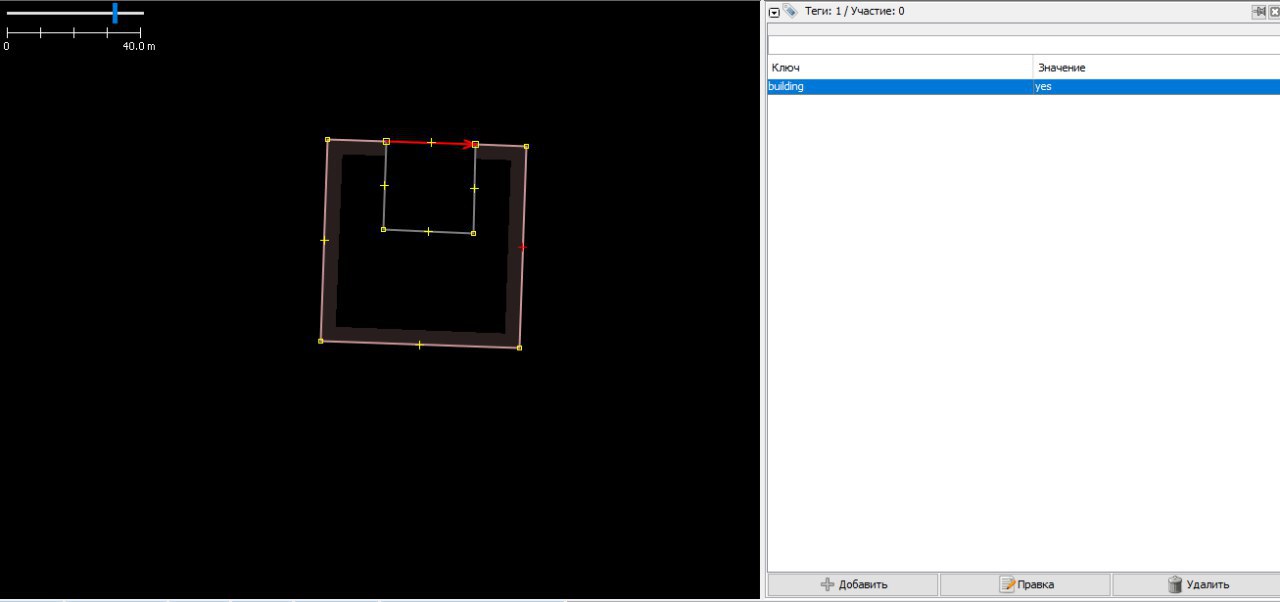Click the red midpoint cross on the right edge
Viewport: 1280px width, 602px height.
point(522,246)
